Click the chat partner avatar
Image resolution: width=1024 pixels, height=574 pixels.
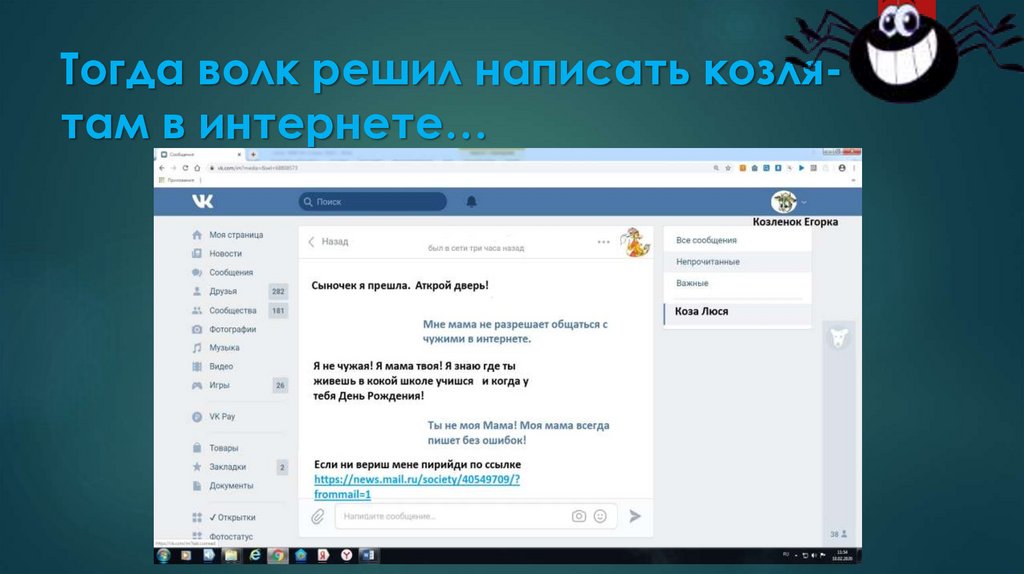pos(634,242)
